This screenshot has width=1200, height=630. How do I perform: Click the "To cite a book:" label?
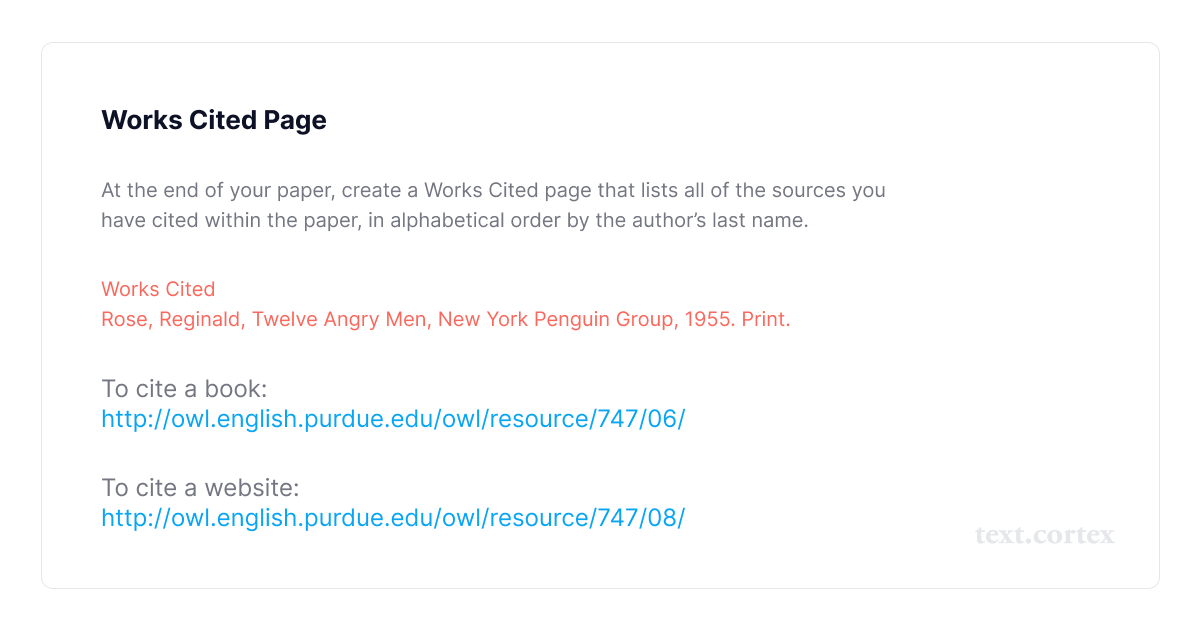184,389
